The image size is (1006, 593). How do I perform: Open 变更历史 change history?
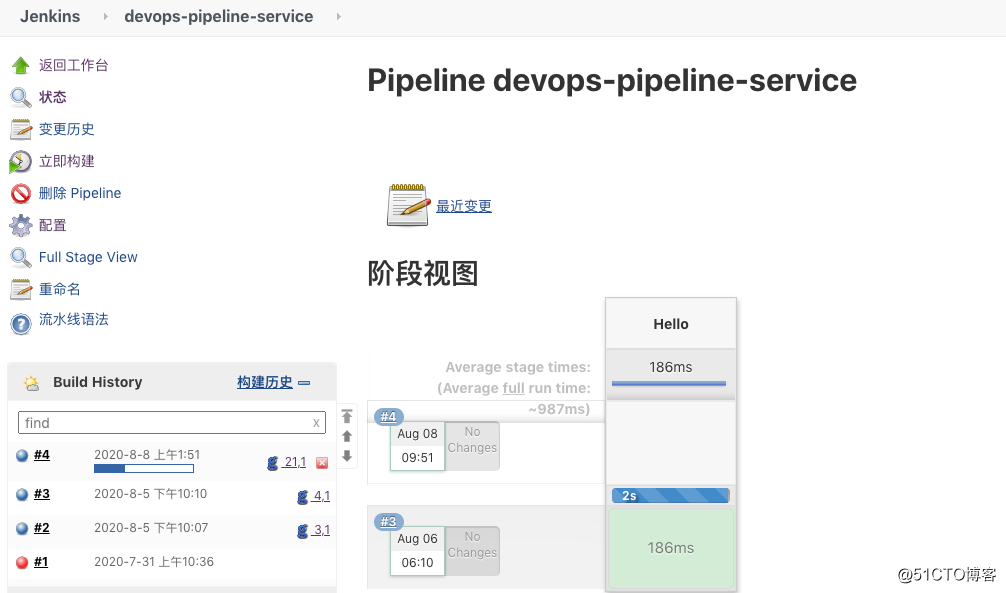tap(67, 129)
